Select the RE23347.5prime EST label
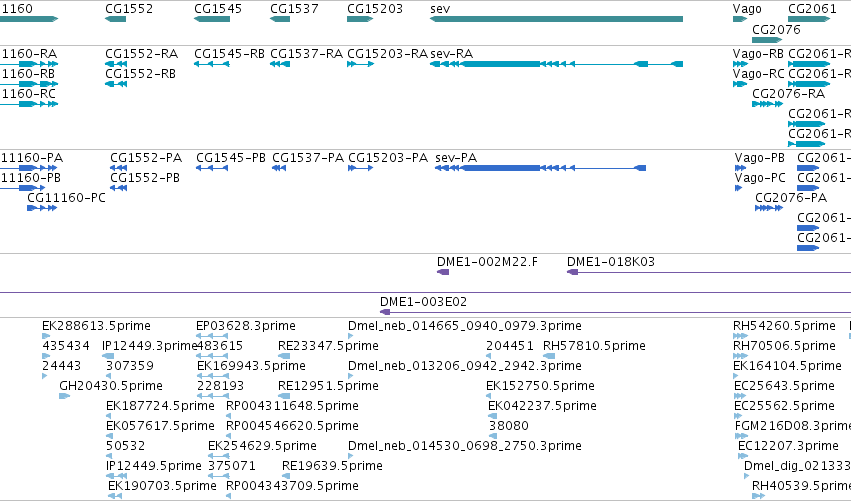This screenshot has height=501, width=851. point(328,346)
